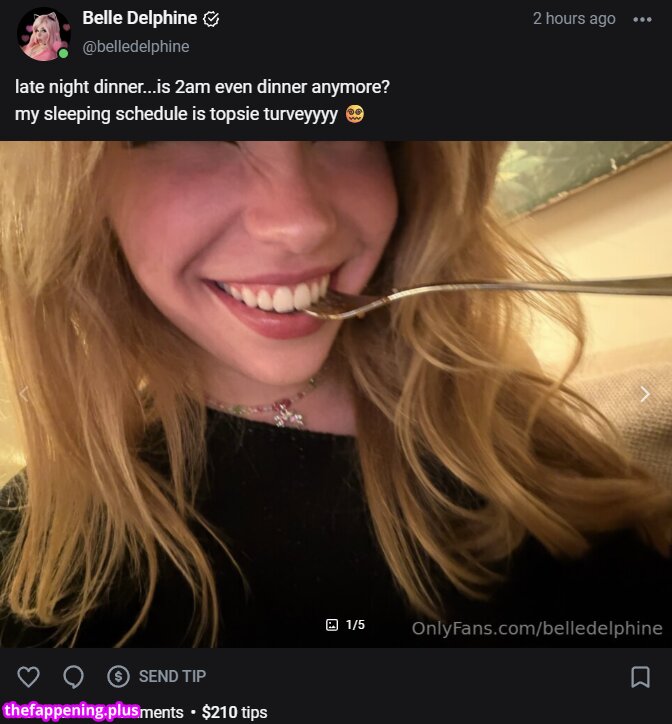Click the comments count text
The image size is (672, 724).
point(162,712)
